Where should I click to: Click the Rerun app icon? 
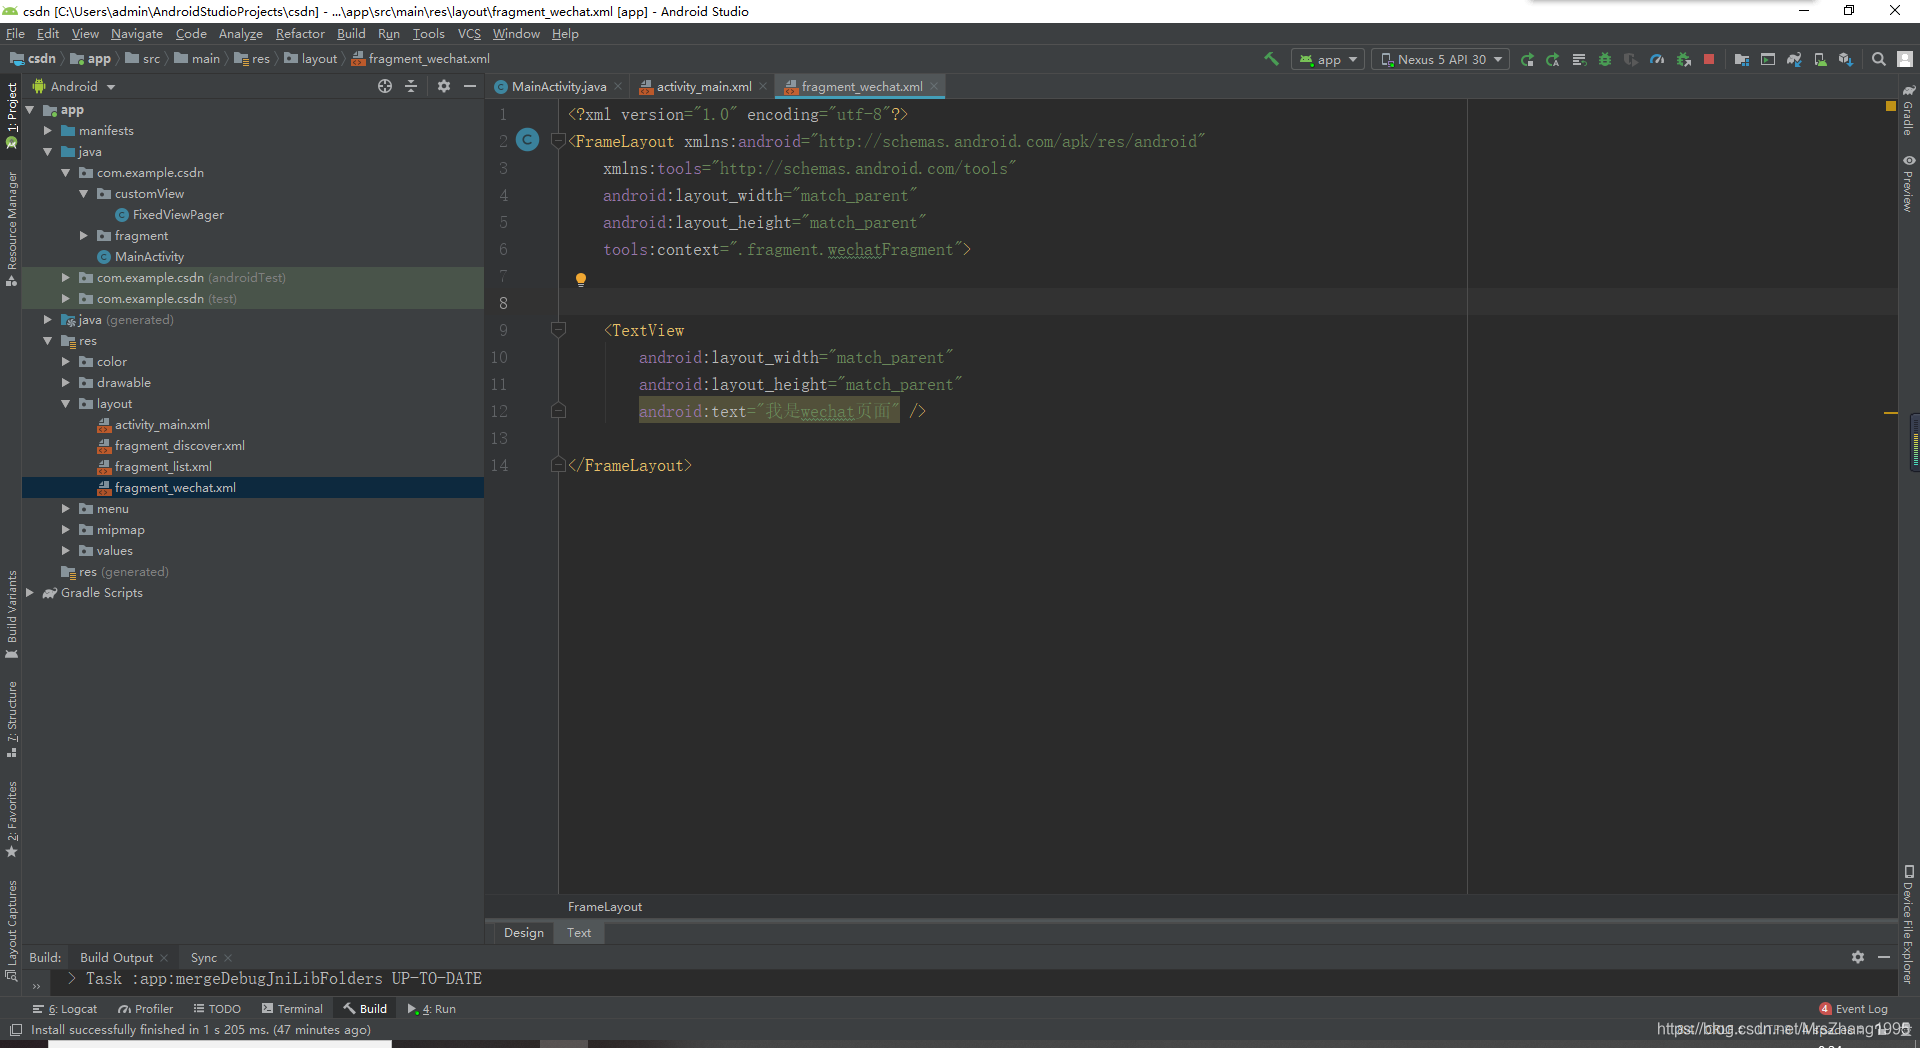(x=1527, y=59)
